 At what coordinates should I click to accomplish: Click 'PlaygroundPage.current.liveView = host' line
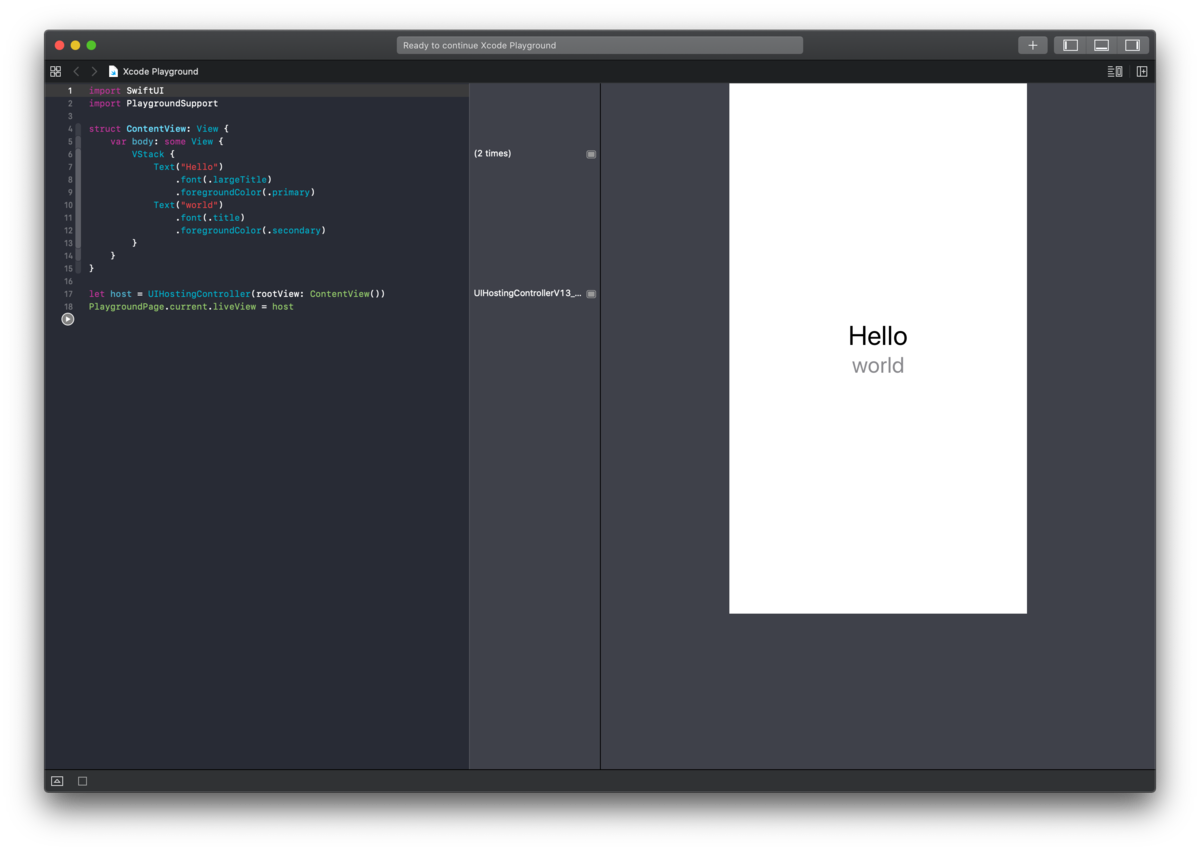[191, 307]
